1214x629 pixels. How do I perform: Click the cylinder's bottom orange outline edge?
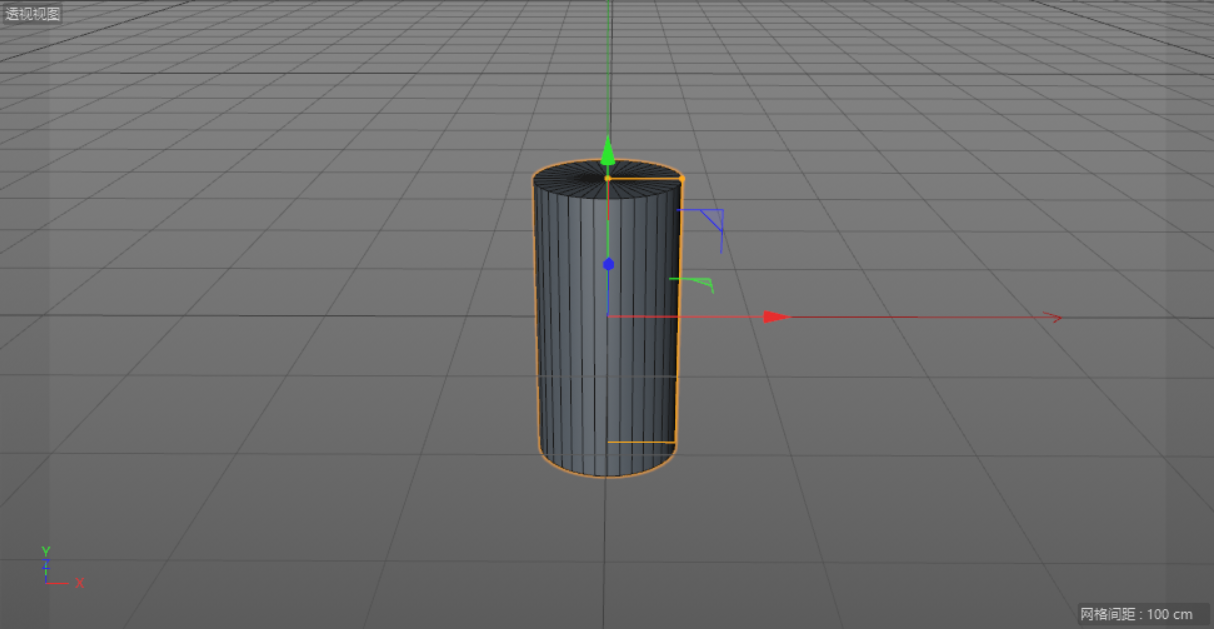click(x=607, y=477)
